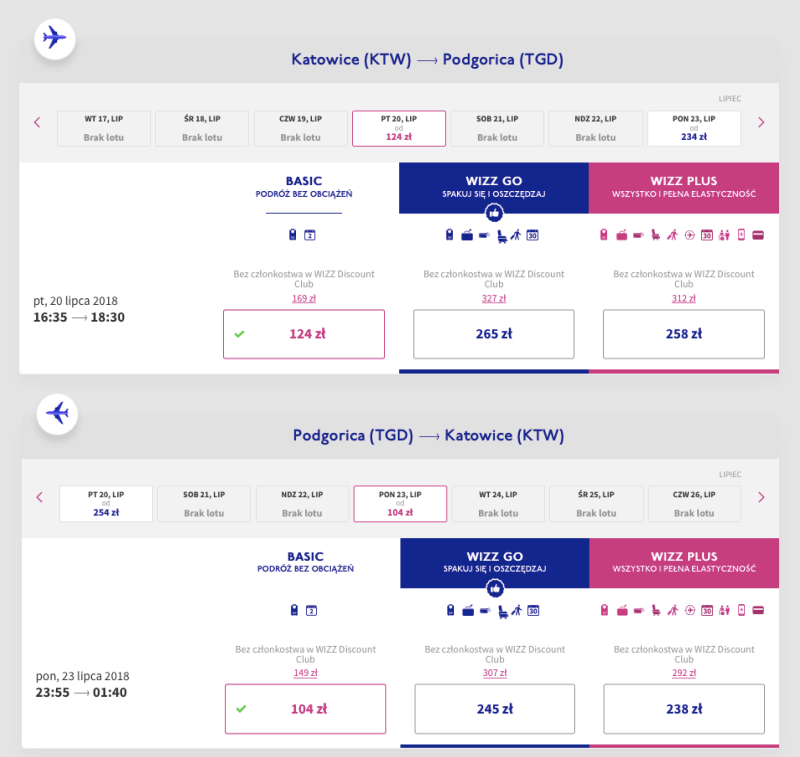Screen dimensions: 800x757
Task: Select outbound BASIC fare 124 zł
Action: 304,334
